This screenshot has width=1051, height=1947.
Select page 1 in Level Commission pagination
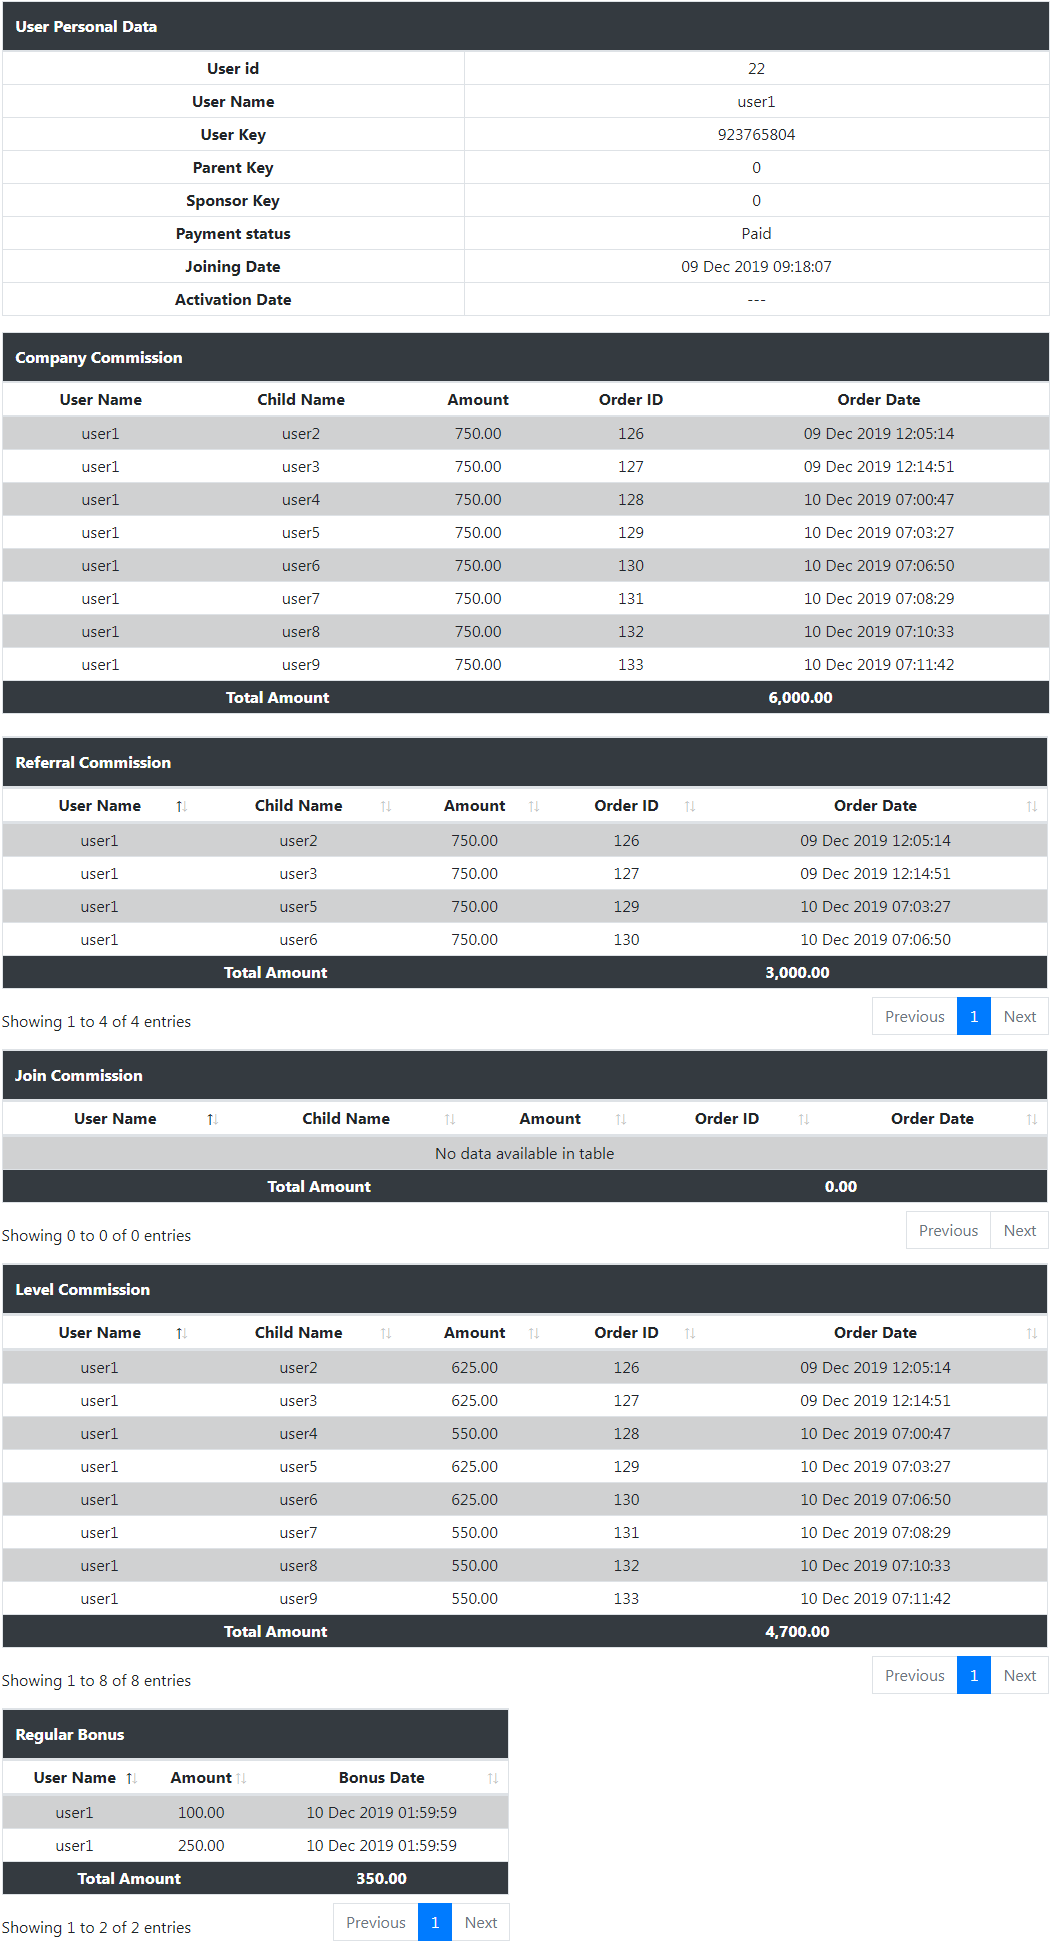(x=973, y=1676)
